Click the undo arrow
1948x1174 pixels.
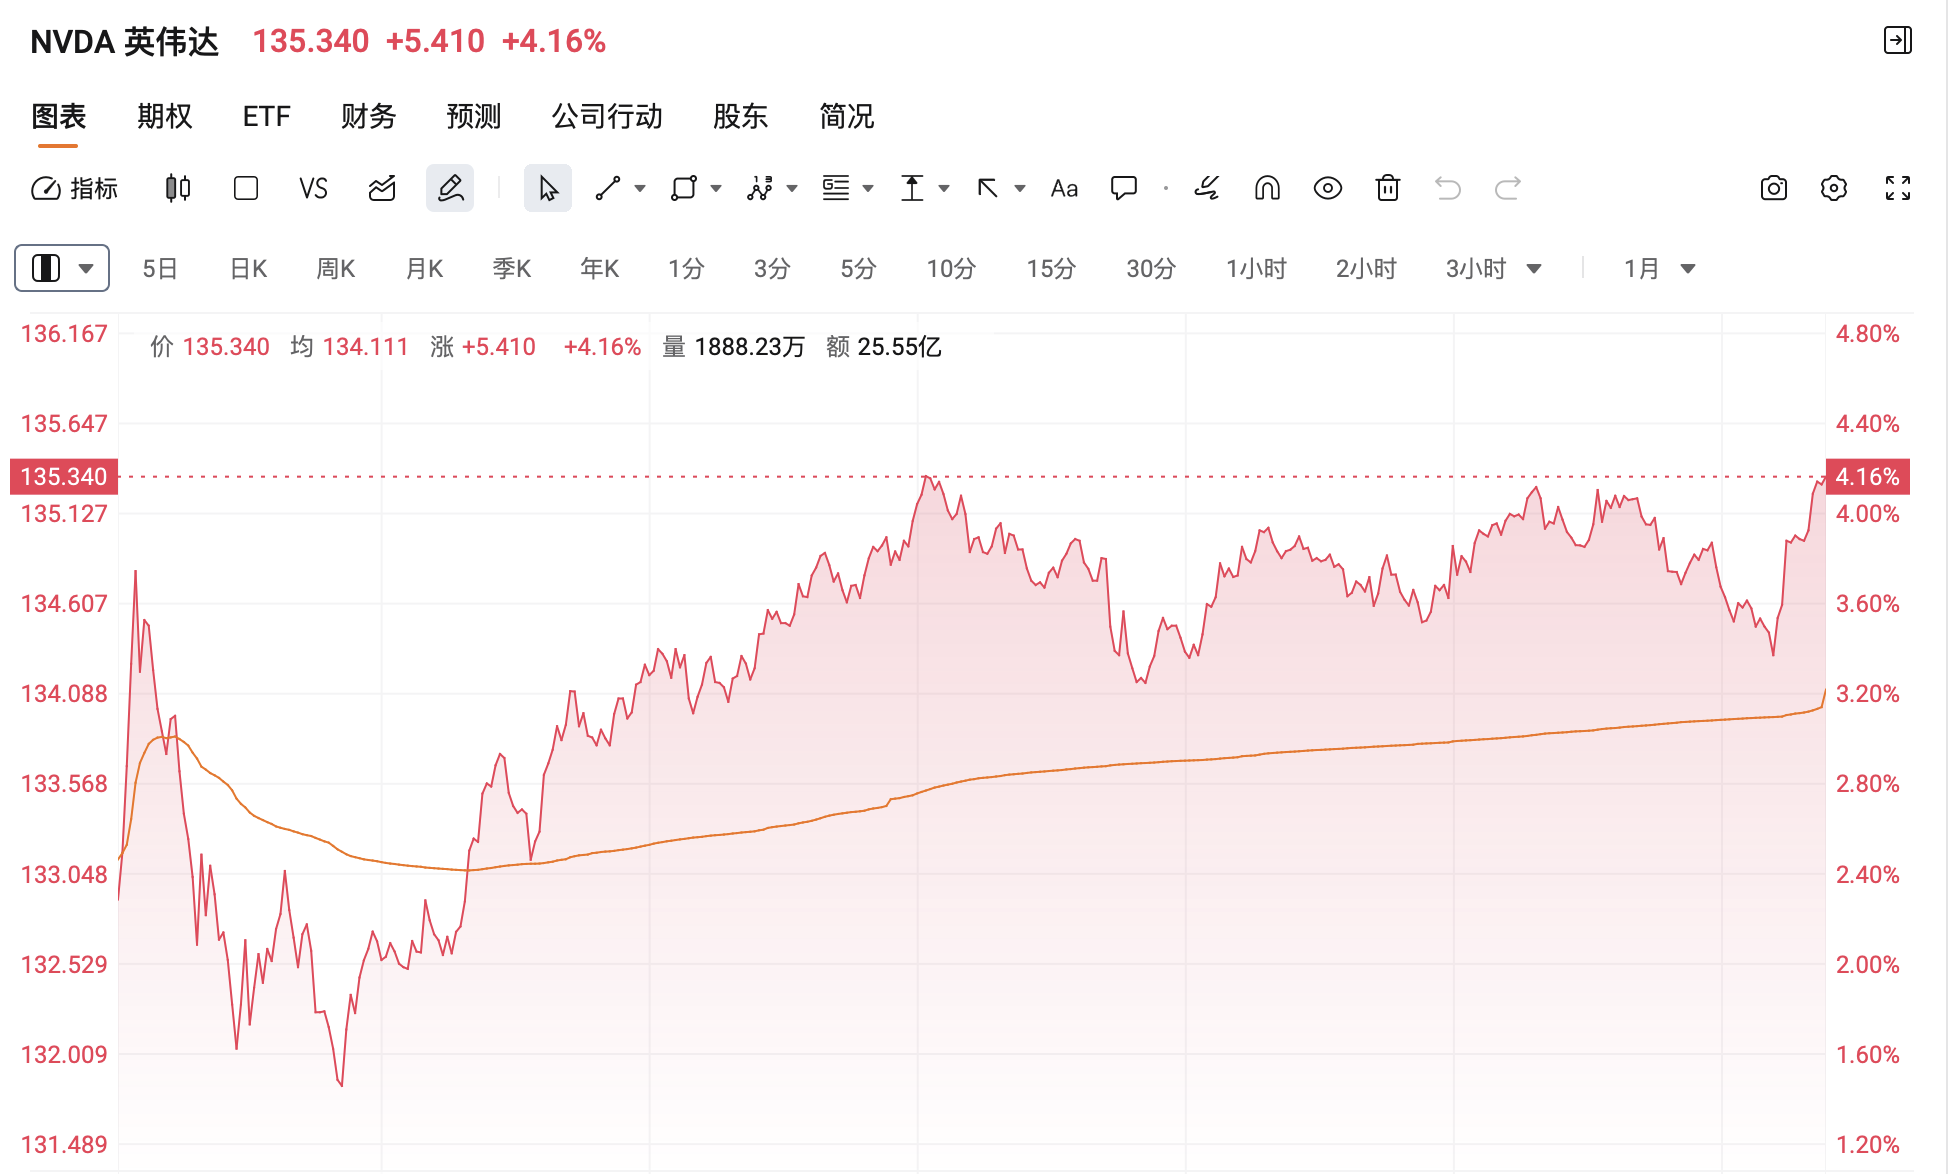point(1448,188)
